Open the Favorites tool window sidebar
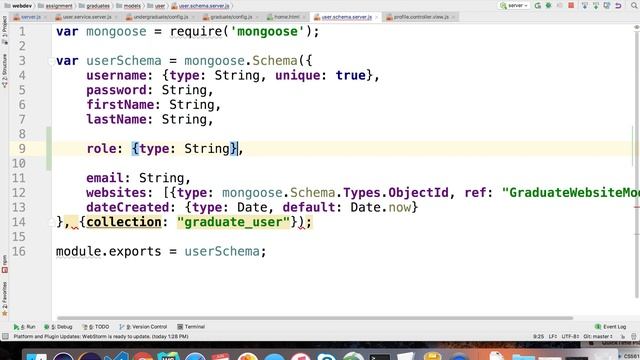 (x=4, y=299)
